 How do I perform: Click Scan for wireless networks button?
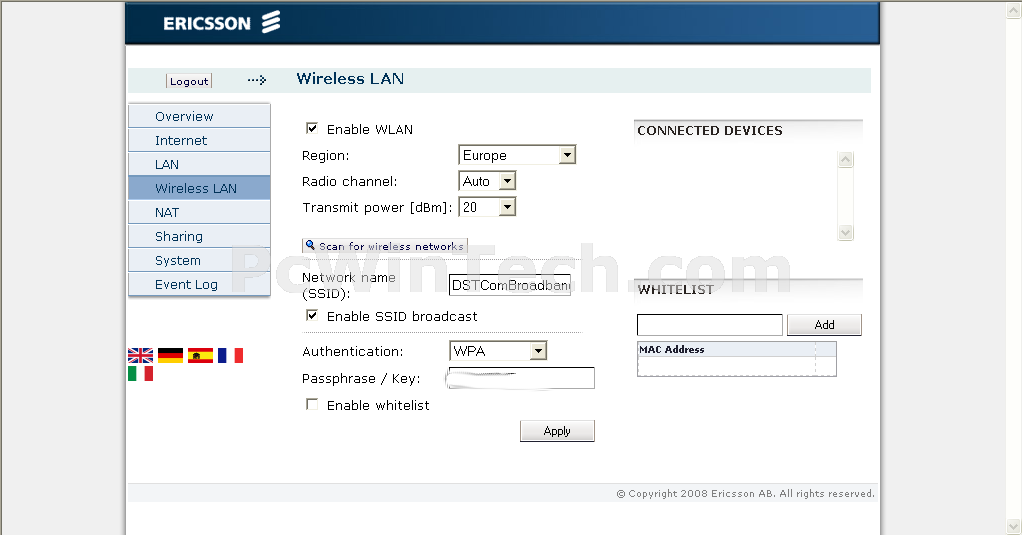(385, 246)
